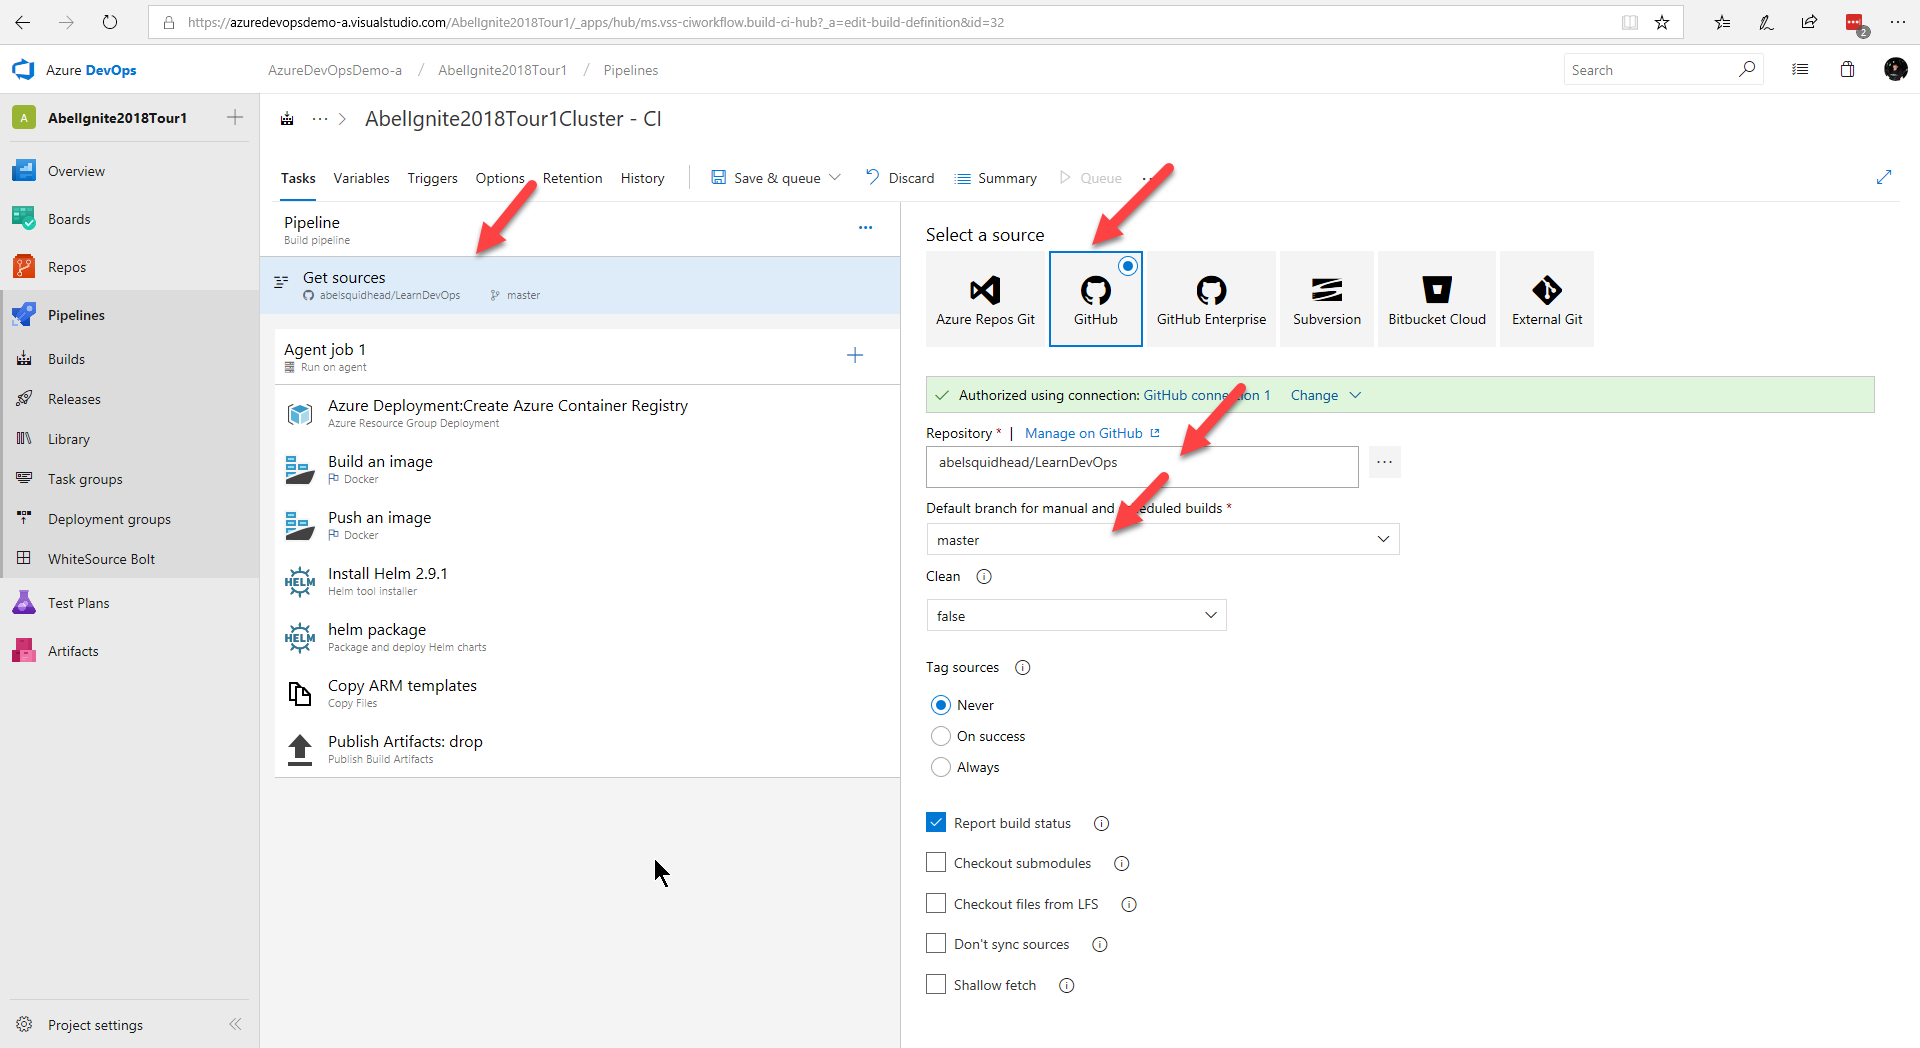
Task: Select External Git as source
Action: click(1547, 299)
